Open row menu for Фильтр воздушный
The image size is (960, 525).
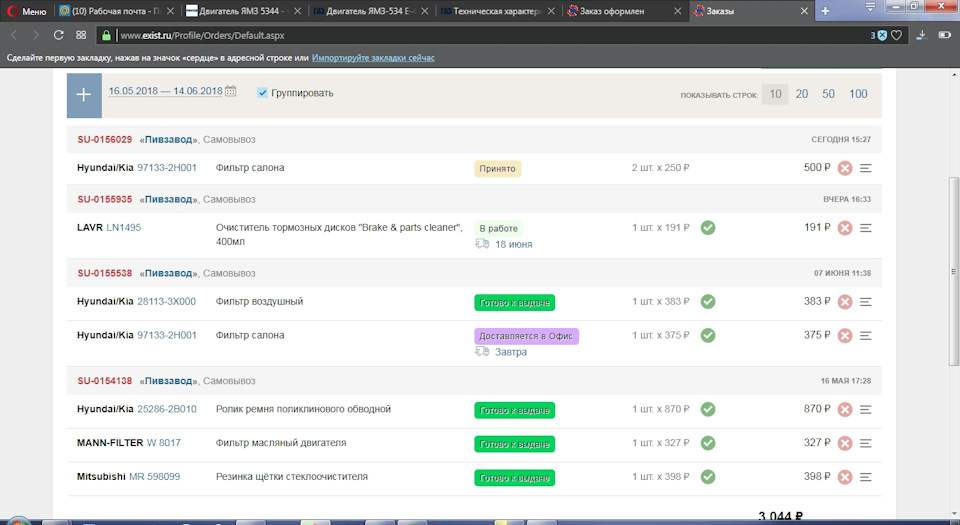click(x=865, y=302)
